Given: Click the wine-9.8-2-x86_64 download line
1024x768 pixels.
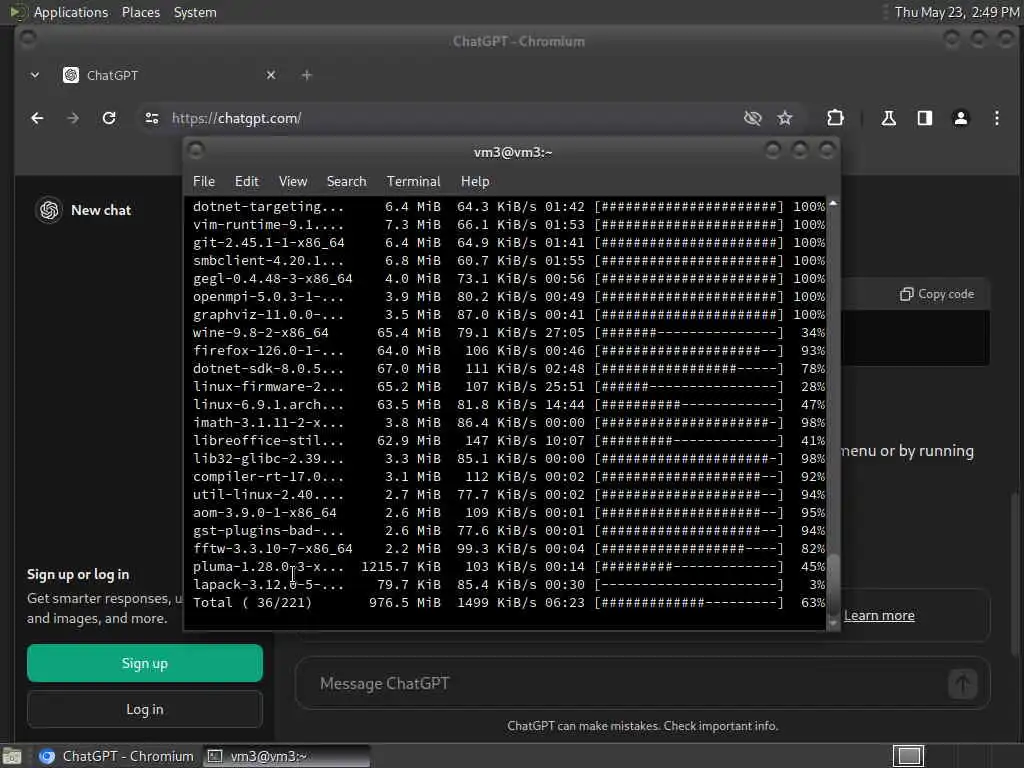Looking at the screenshot, I should pyautogui.click(x=509, y=333).
